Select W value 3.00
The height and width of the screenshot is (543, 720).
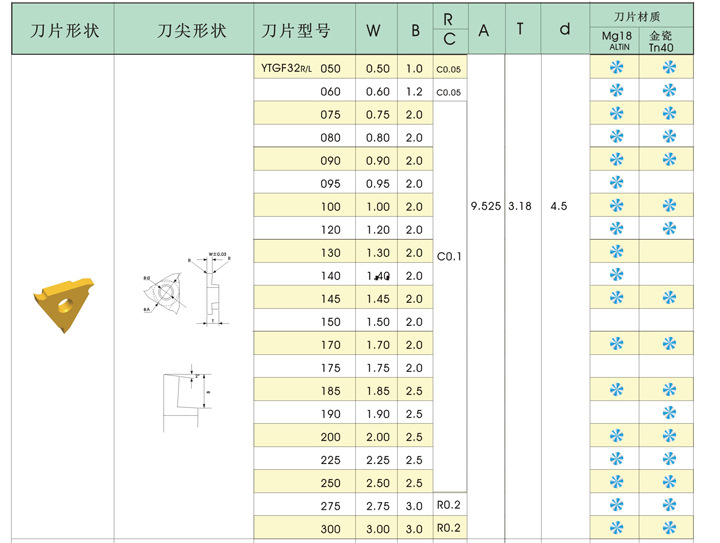tap(378, 529)
